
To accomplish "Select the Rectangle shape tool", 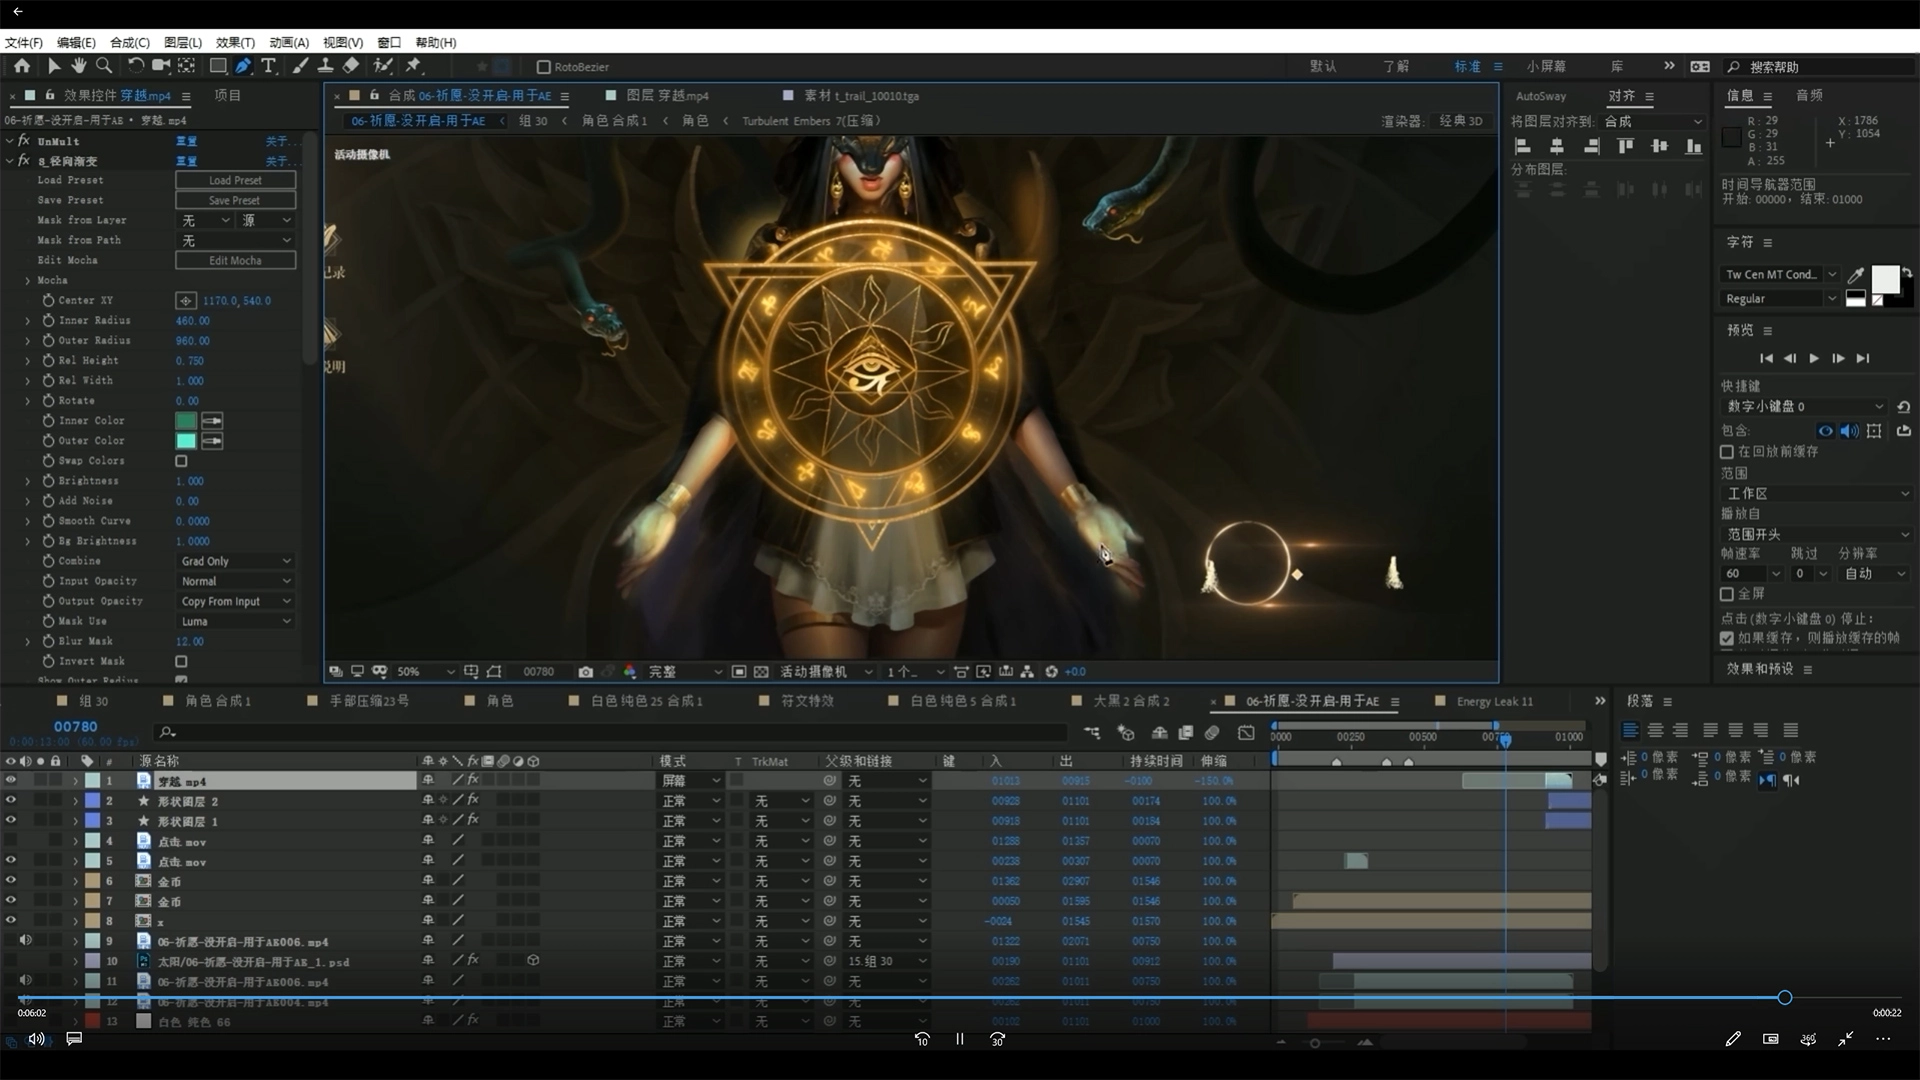I will tap(217, 66).
